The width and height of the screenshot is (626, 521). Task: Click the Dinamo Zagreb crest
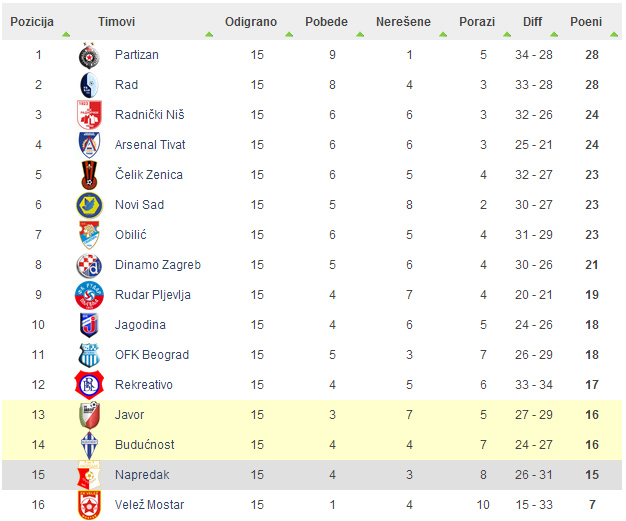(x=89, y=265)
